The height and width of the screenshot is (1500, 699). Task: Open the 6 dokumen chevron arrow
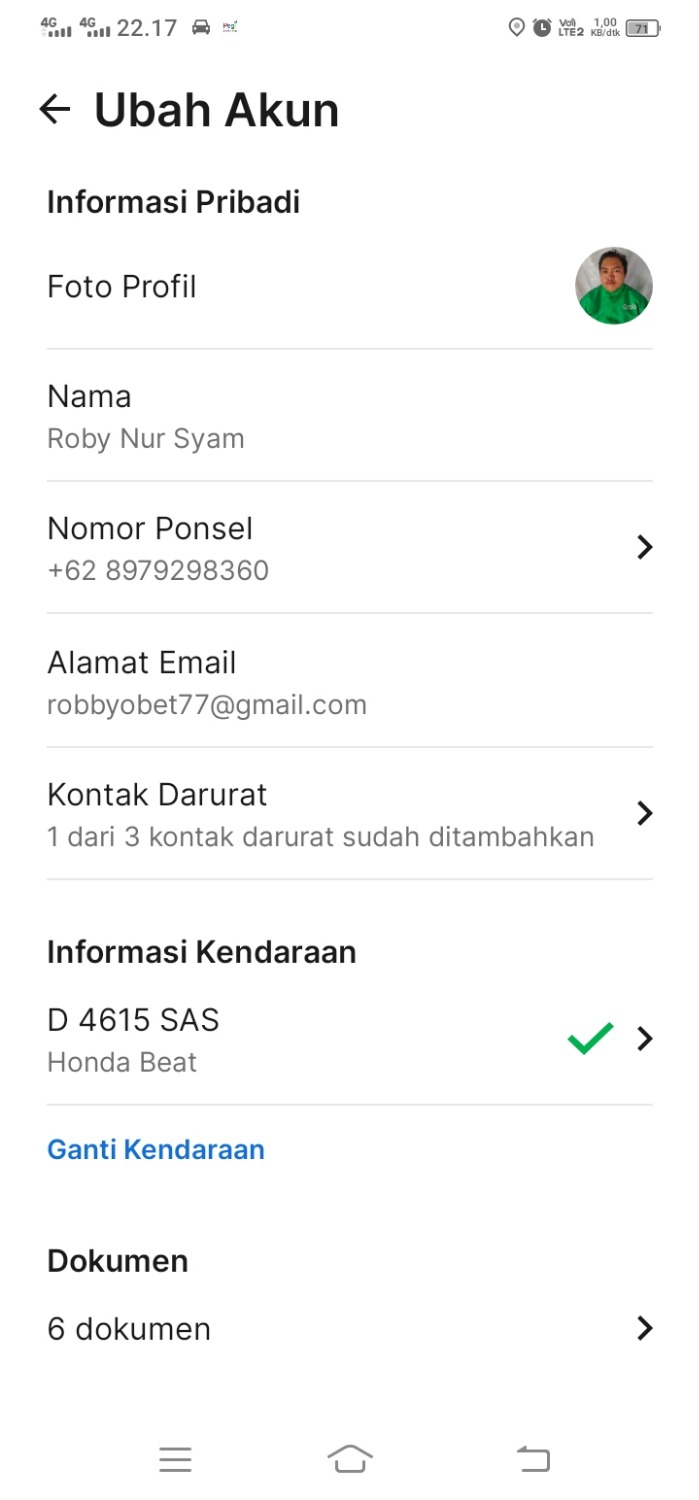[645, 1328]
